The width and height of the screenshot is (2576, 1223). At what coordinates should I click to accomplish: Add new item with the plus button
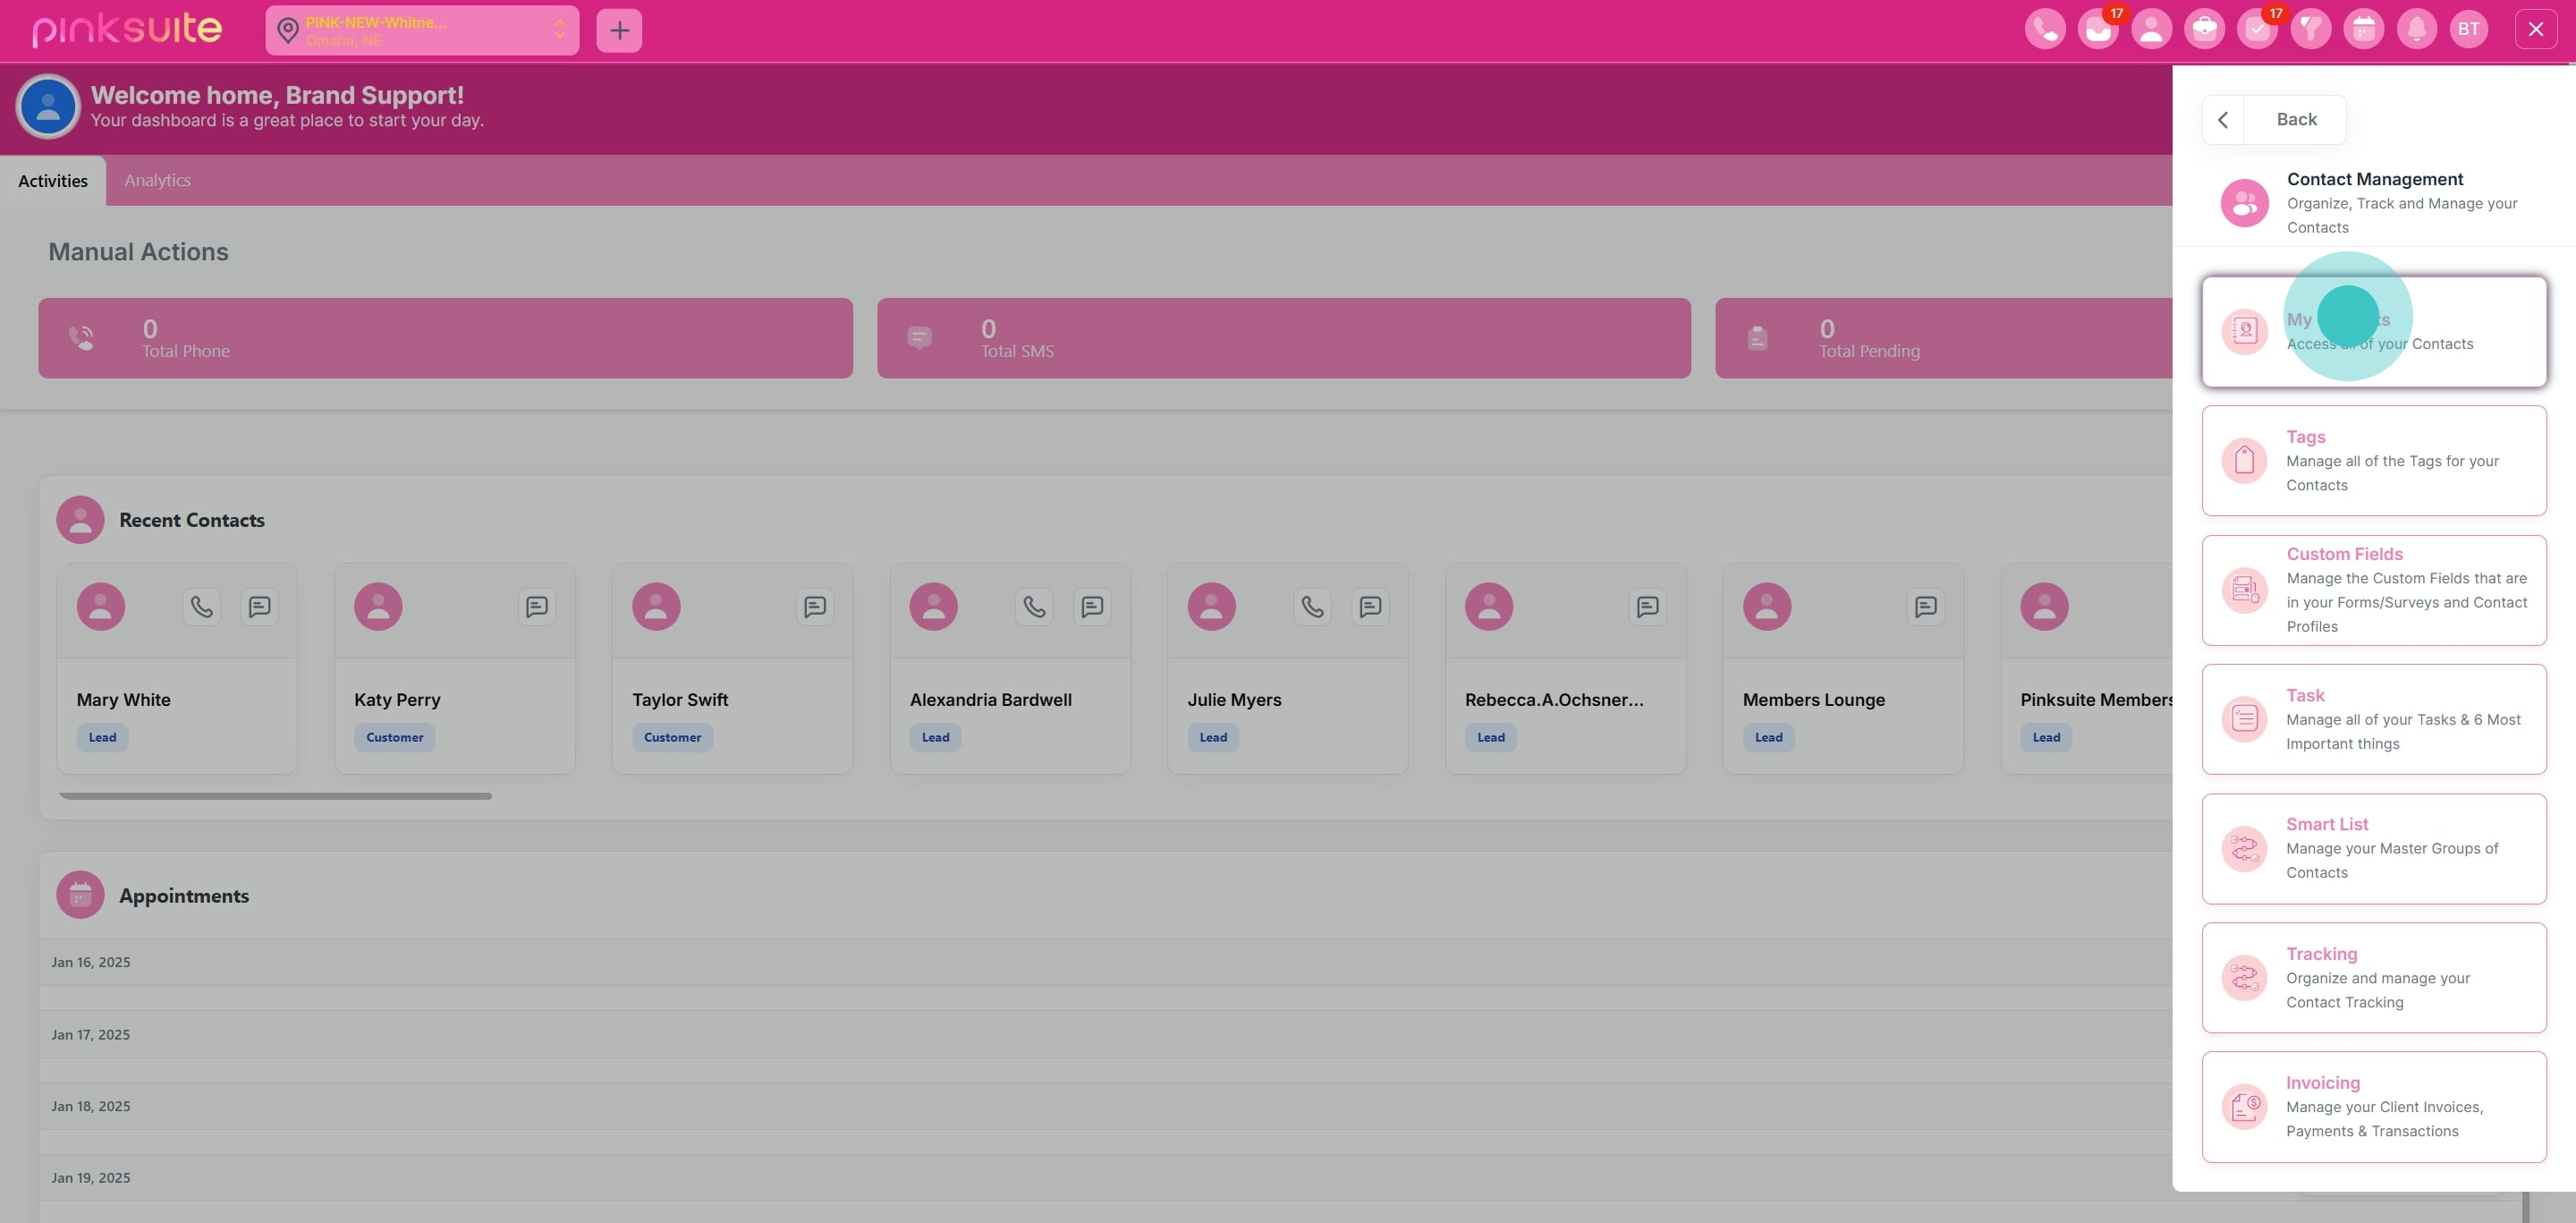click(x=620, y=30)
